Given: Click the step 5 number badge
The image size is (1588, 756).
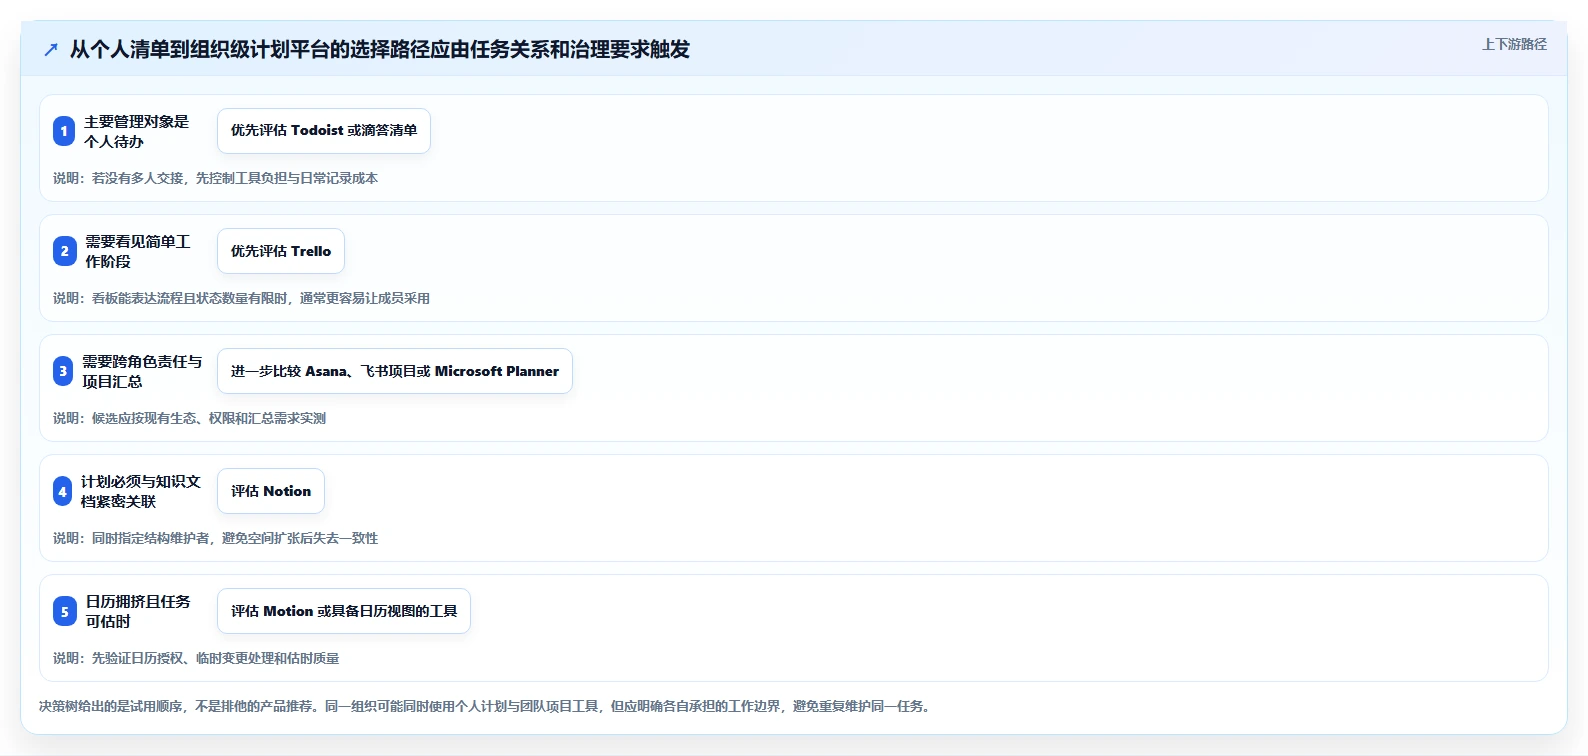Looking at the screenshot, I should click(64, 611).
